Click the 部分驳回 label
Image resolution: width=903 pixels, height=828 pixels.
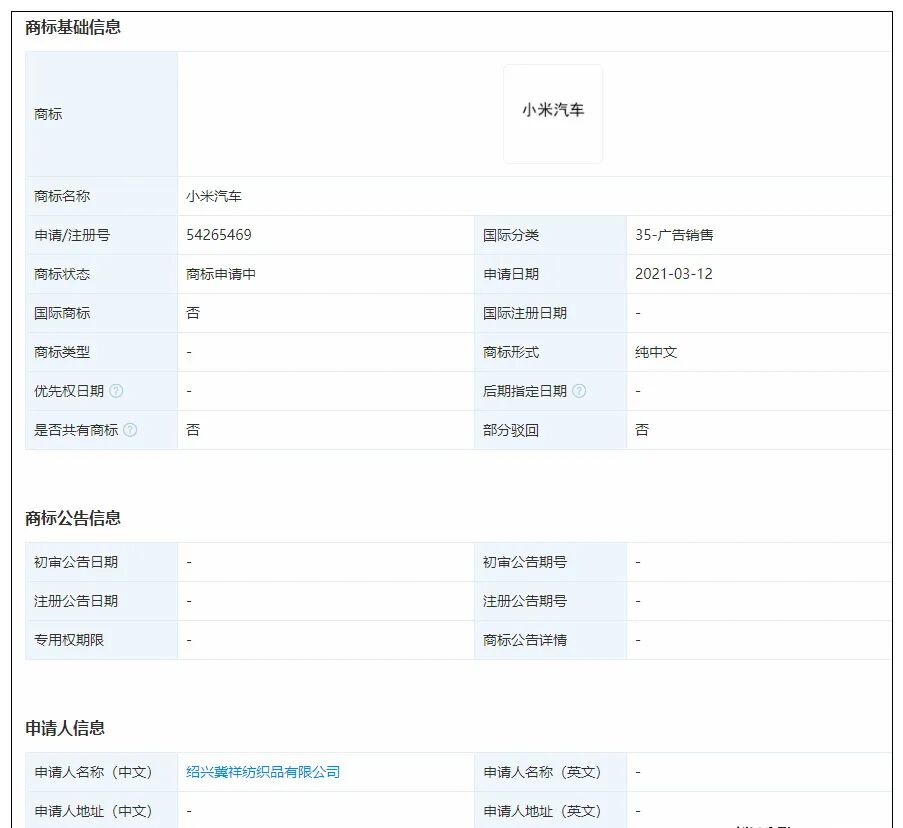tap(511, 430)
